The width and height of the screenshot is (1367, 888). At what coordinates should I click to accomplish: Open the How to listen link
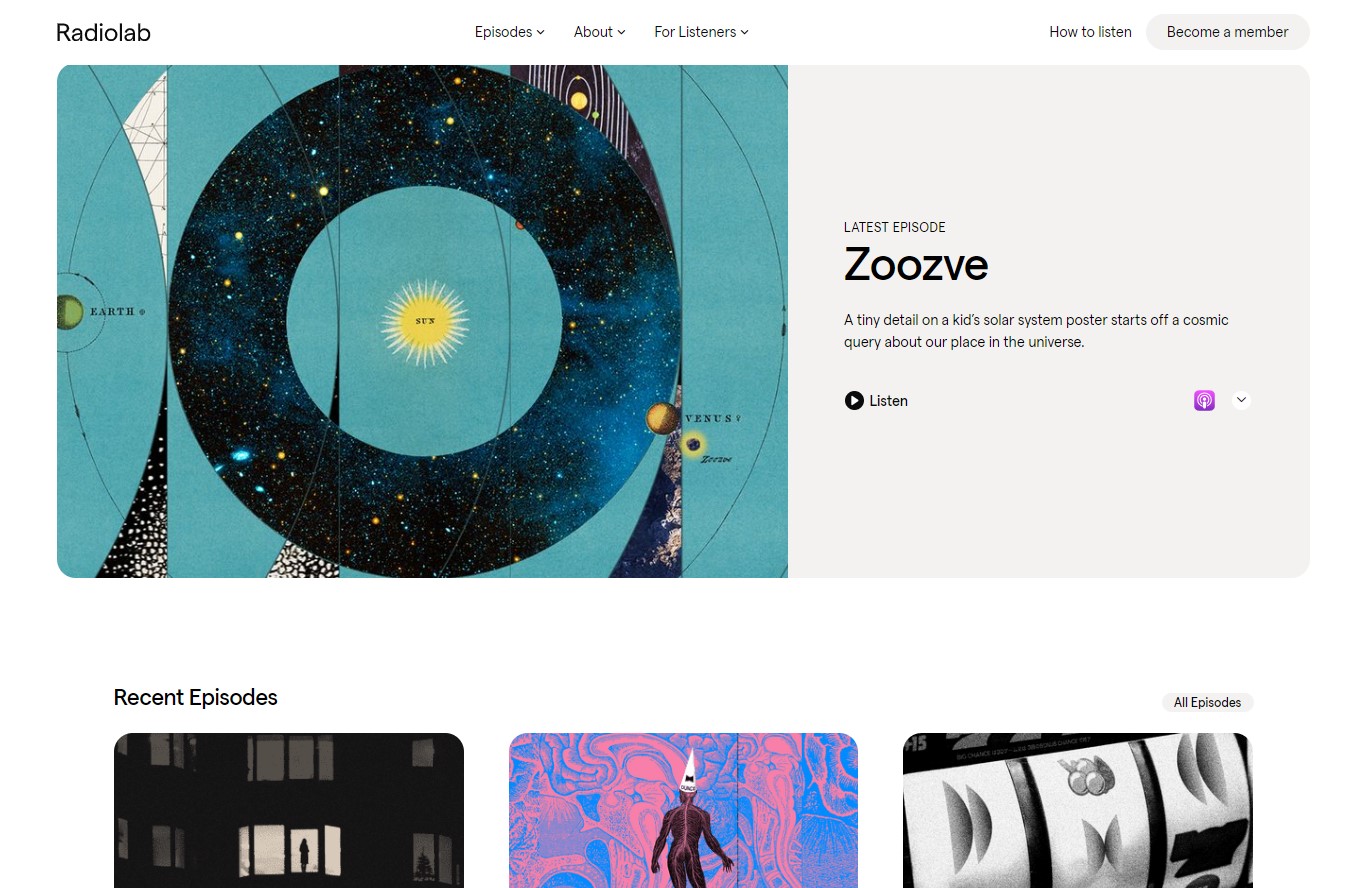pos(1090,32)
